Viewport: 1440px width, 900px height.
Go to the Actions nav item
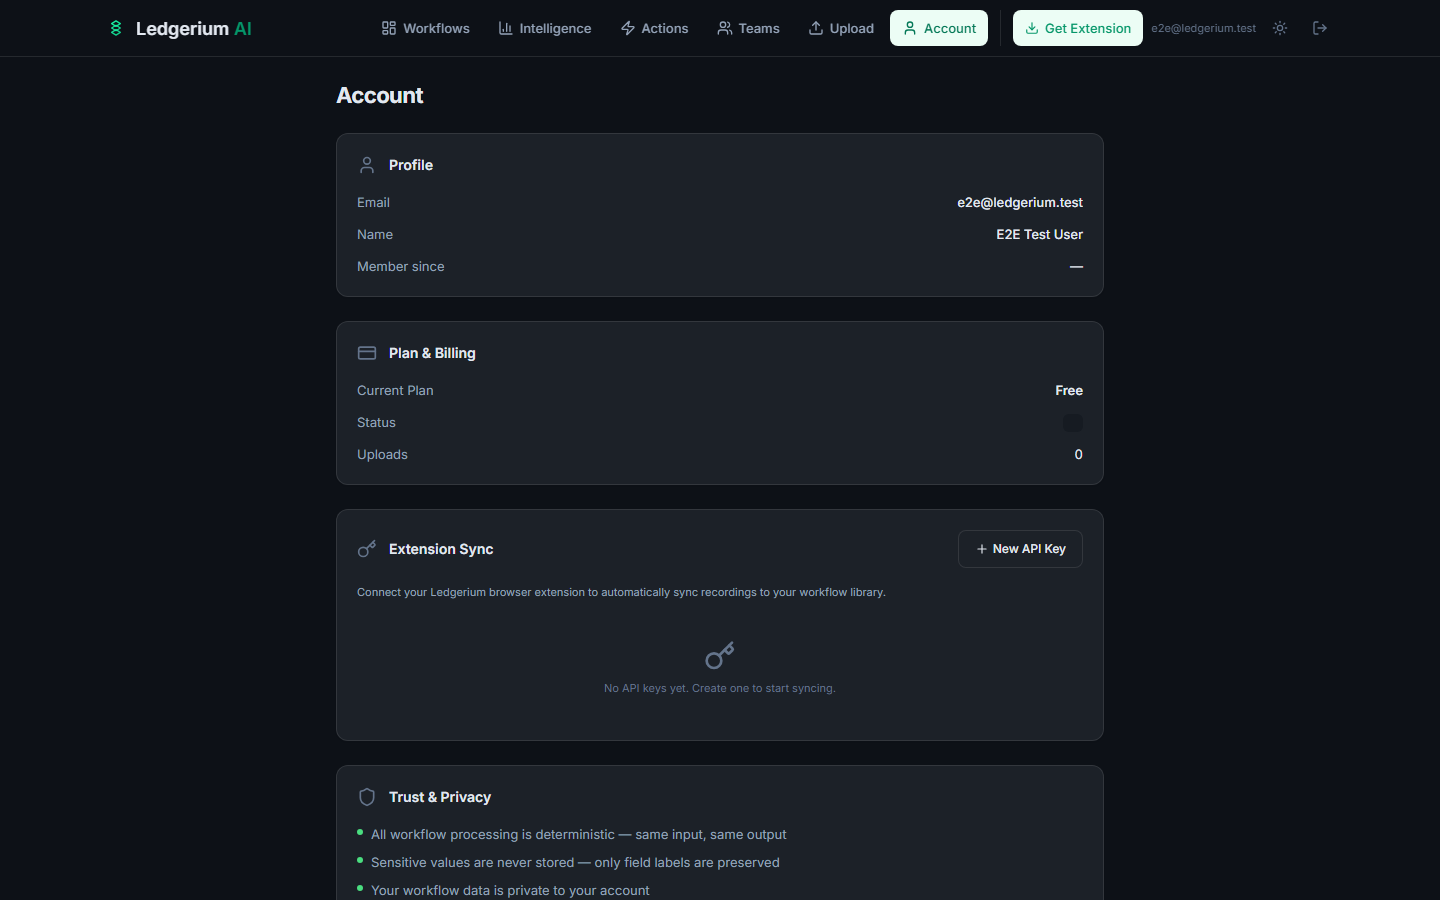[654, 28]
